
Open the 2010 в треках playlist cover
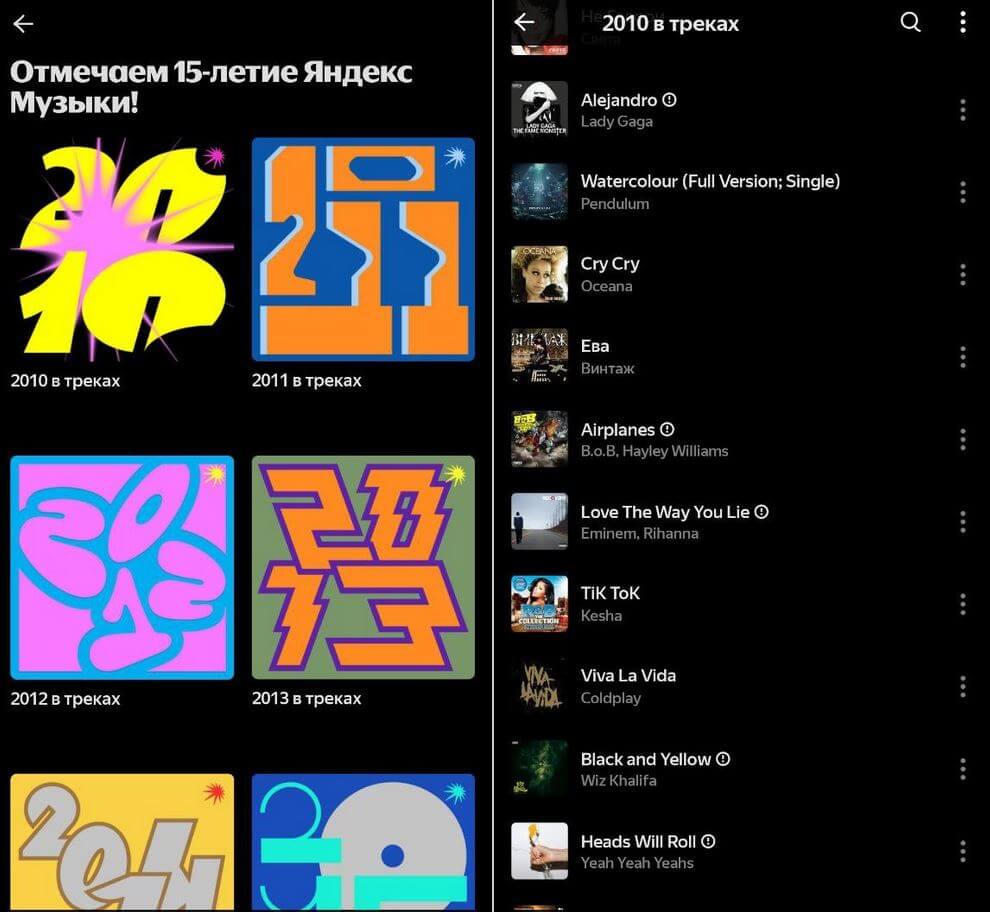point(122,249)
